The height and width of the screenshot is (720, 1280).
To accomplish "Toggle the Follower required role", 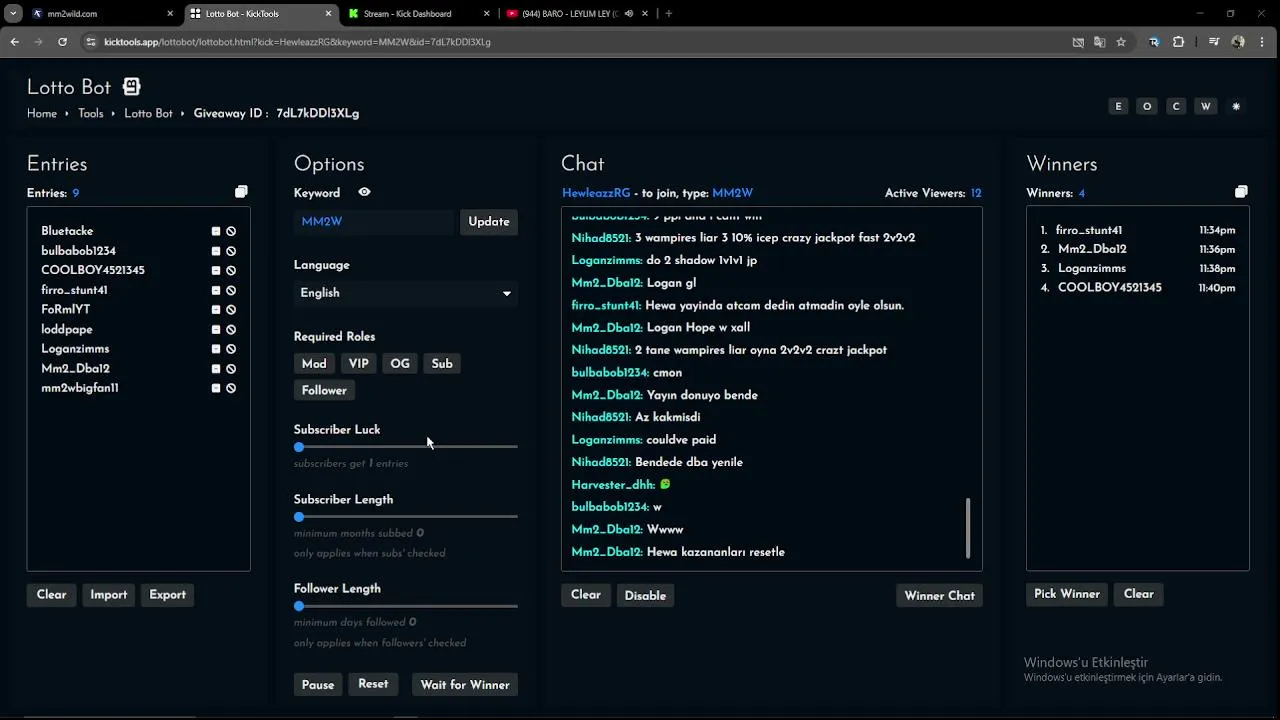I will coord(324,390).
